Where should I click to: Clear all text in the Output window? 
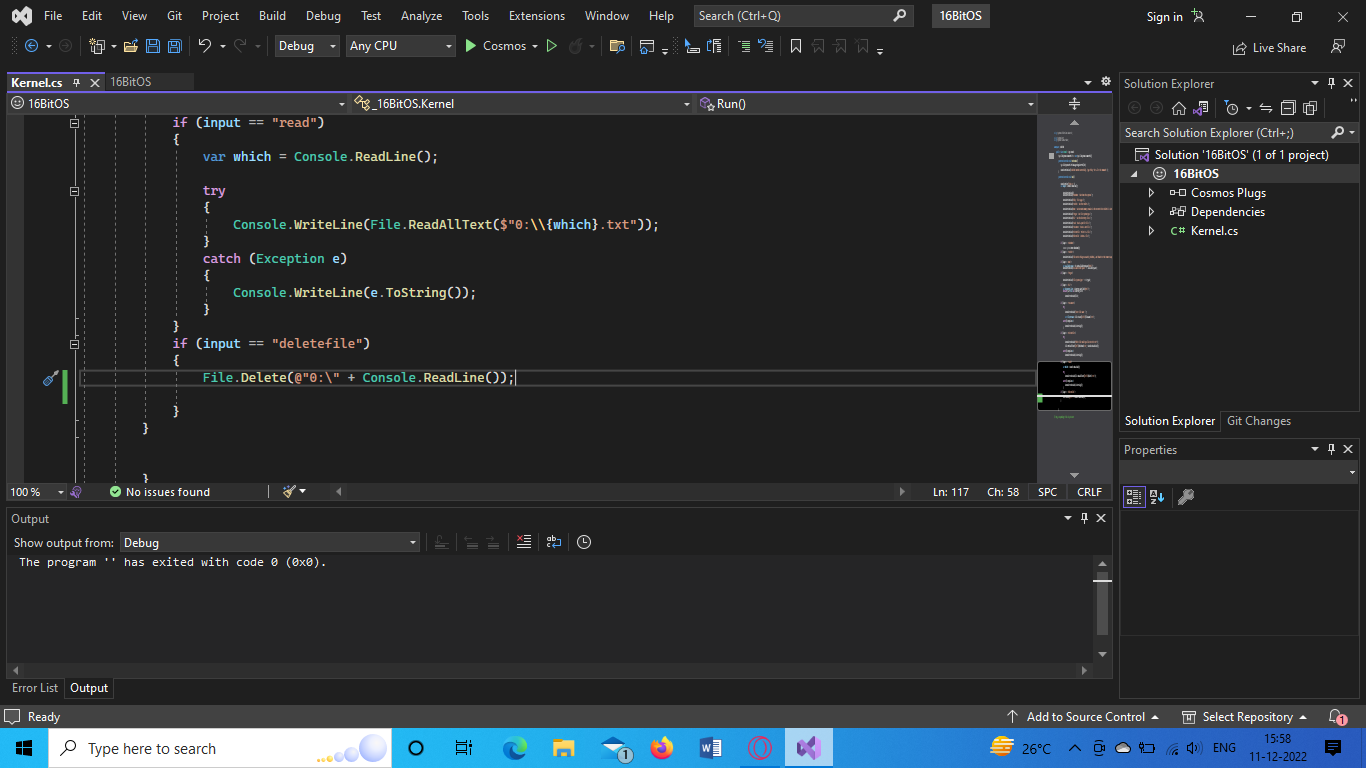(524, 542)
